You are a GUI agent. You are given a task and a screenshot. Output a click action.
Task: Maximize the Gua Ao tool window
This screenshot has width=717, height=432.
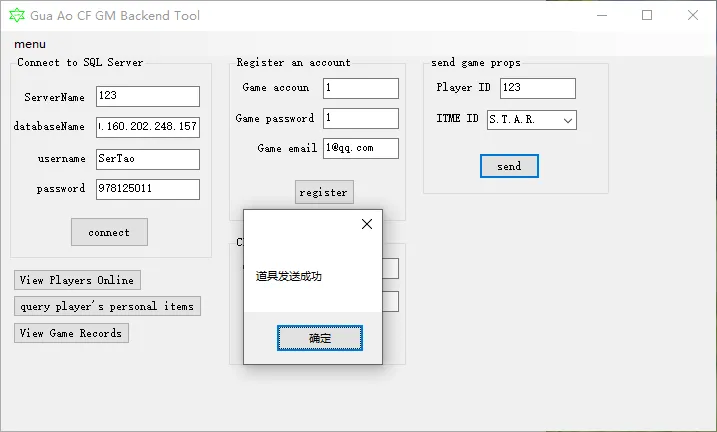[647, 16]
